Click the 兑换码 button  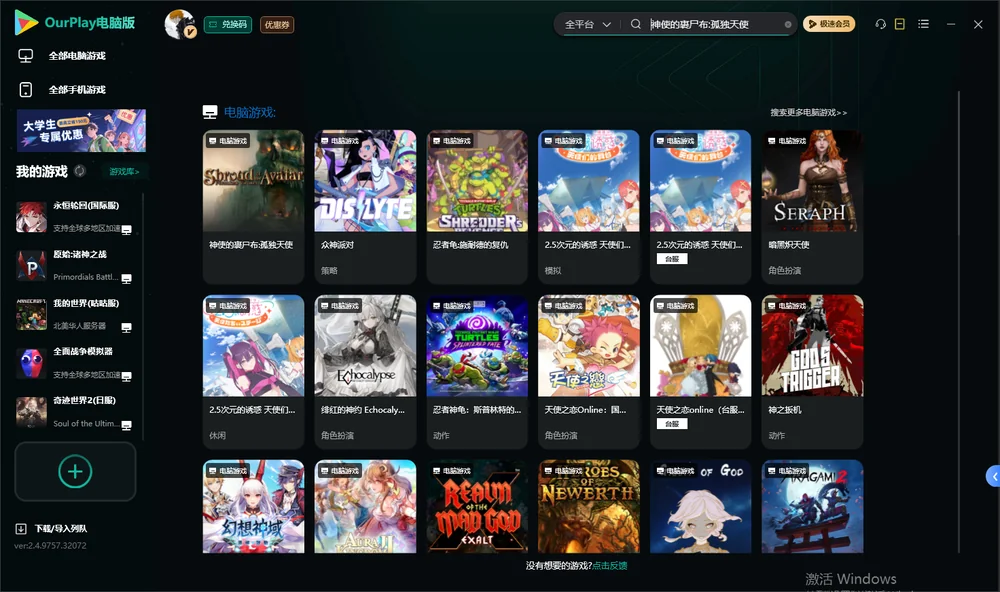coord(228,25)
